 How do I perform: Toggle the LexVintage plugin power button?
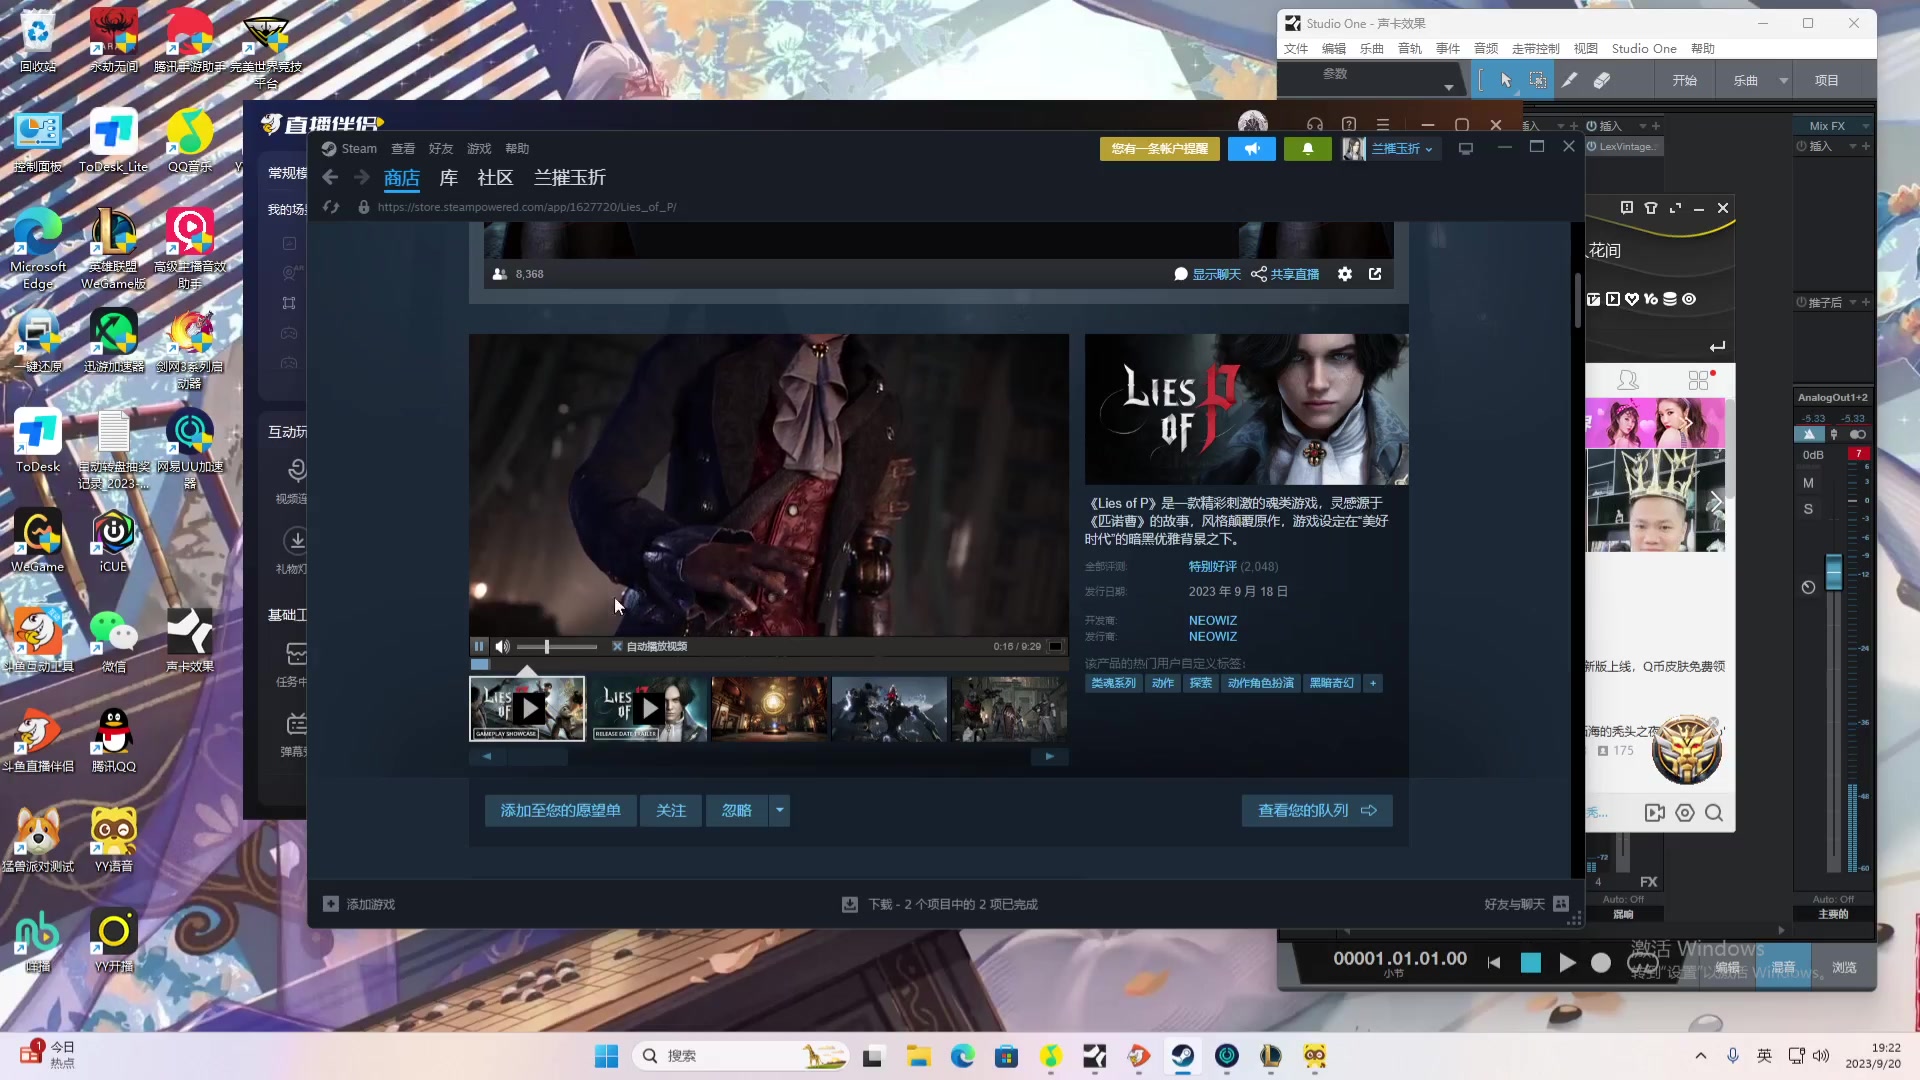coord(1592,147)
